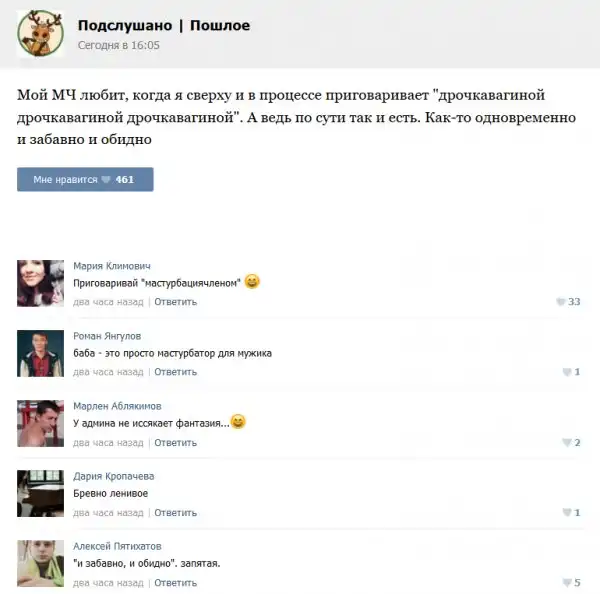The width and height of the screenshot is (600, 594).
Task: Open Мария Климович's profile name link
Action: pyautogui.click(x=112, y=266)
